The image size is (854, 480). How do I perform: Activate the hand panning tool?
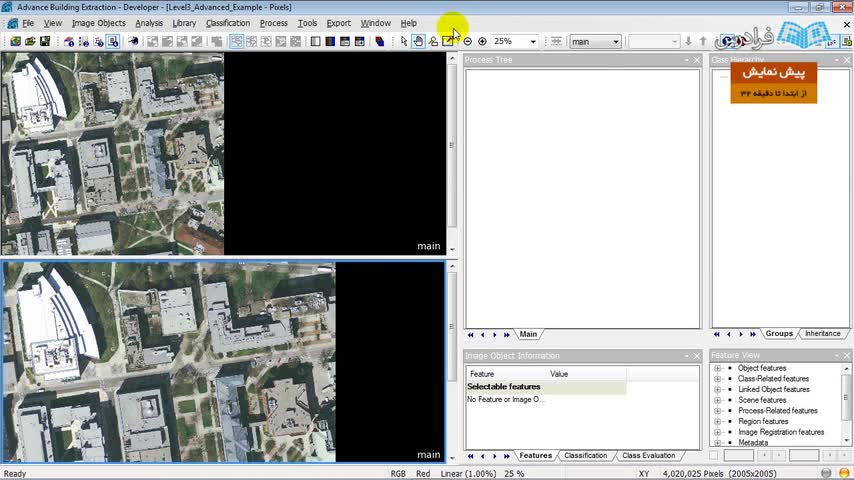(418, 41)
